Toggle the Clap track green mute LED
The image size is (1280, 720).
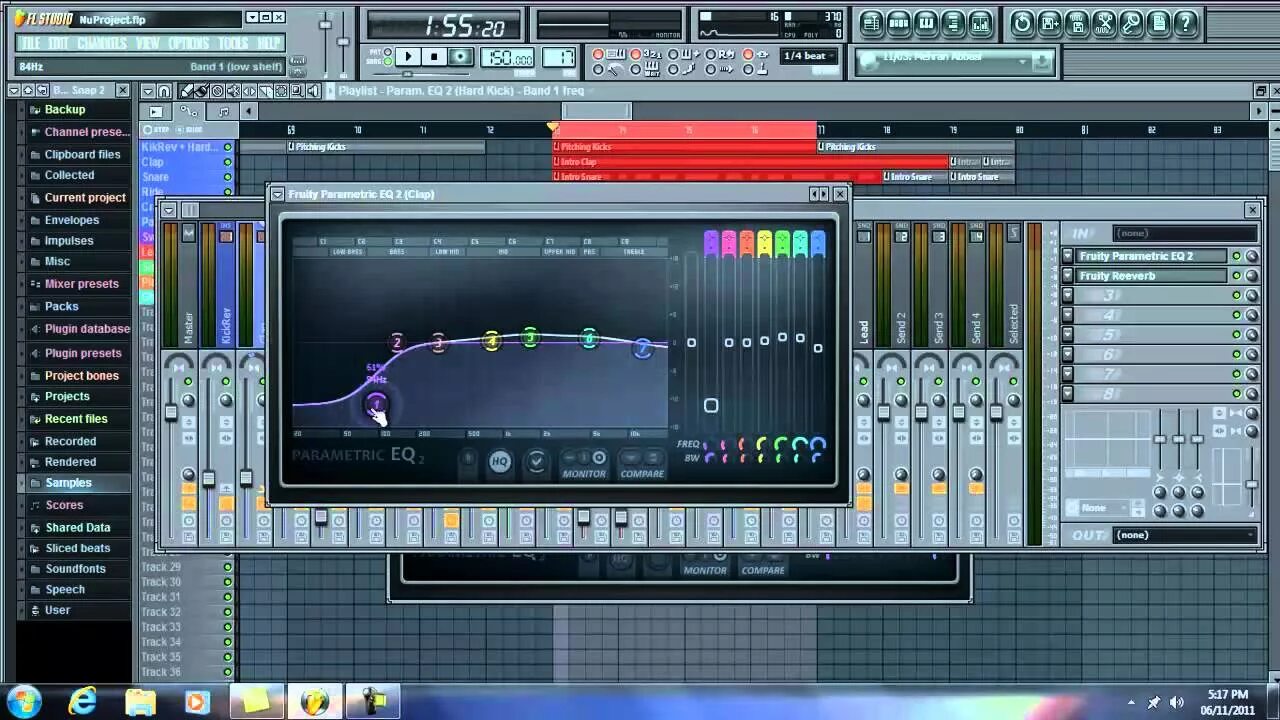[x=227, y=162]
